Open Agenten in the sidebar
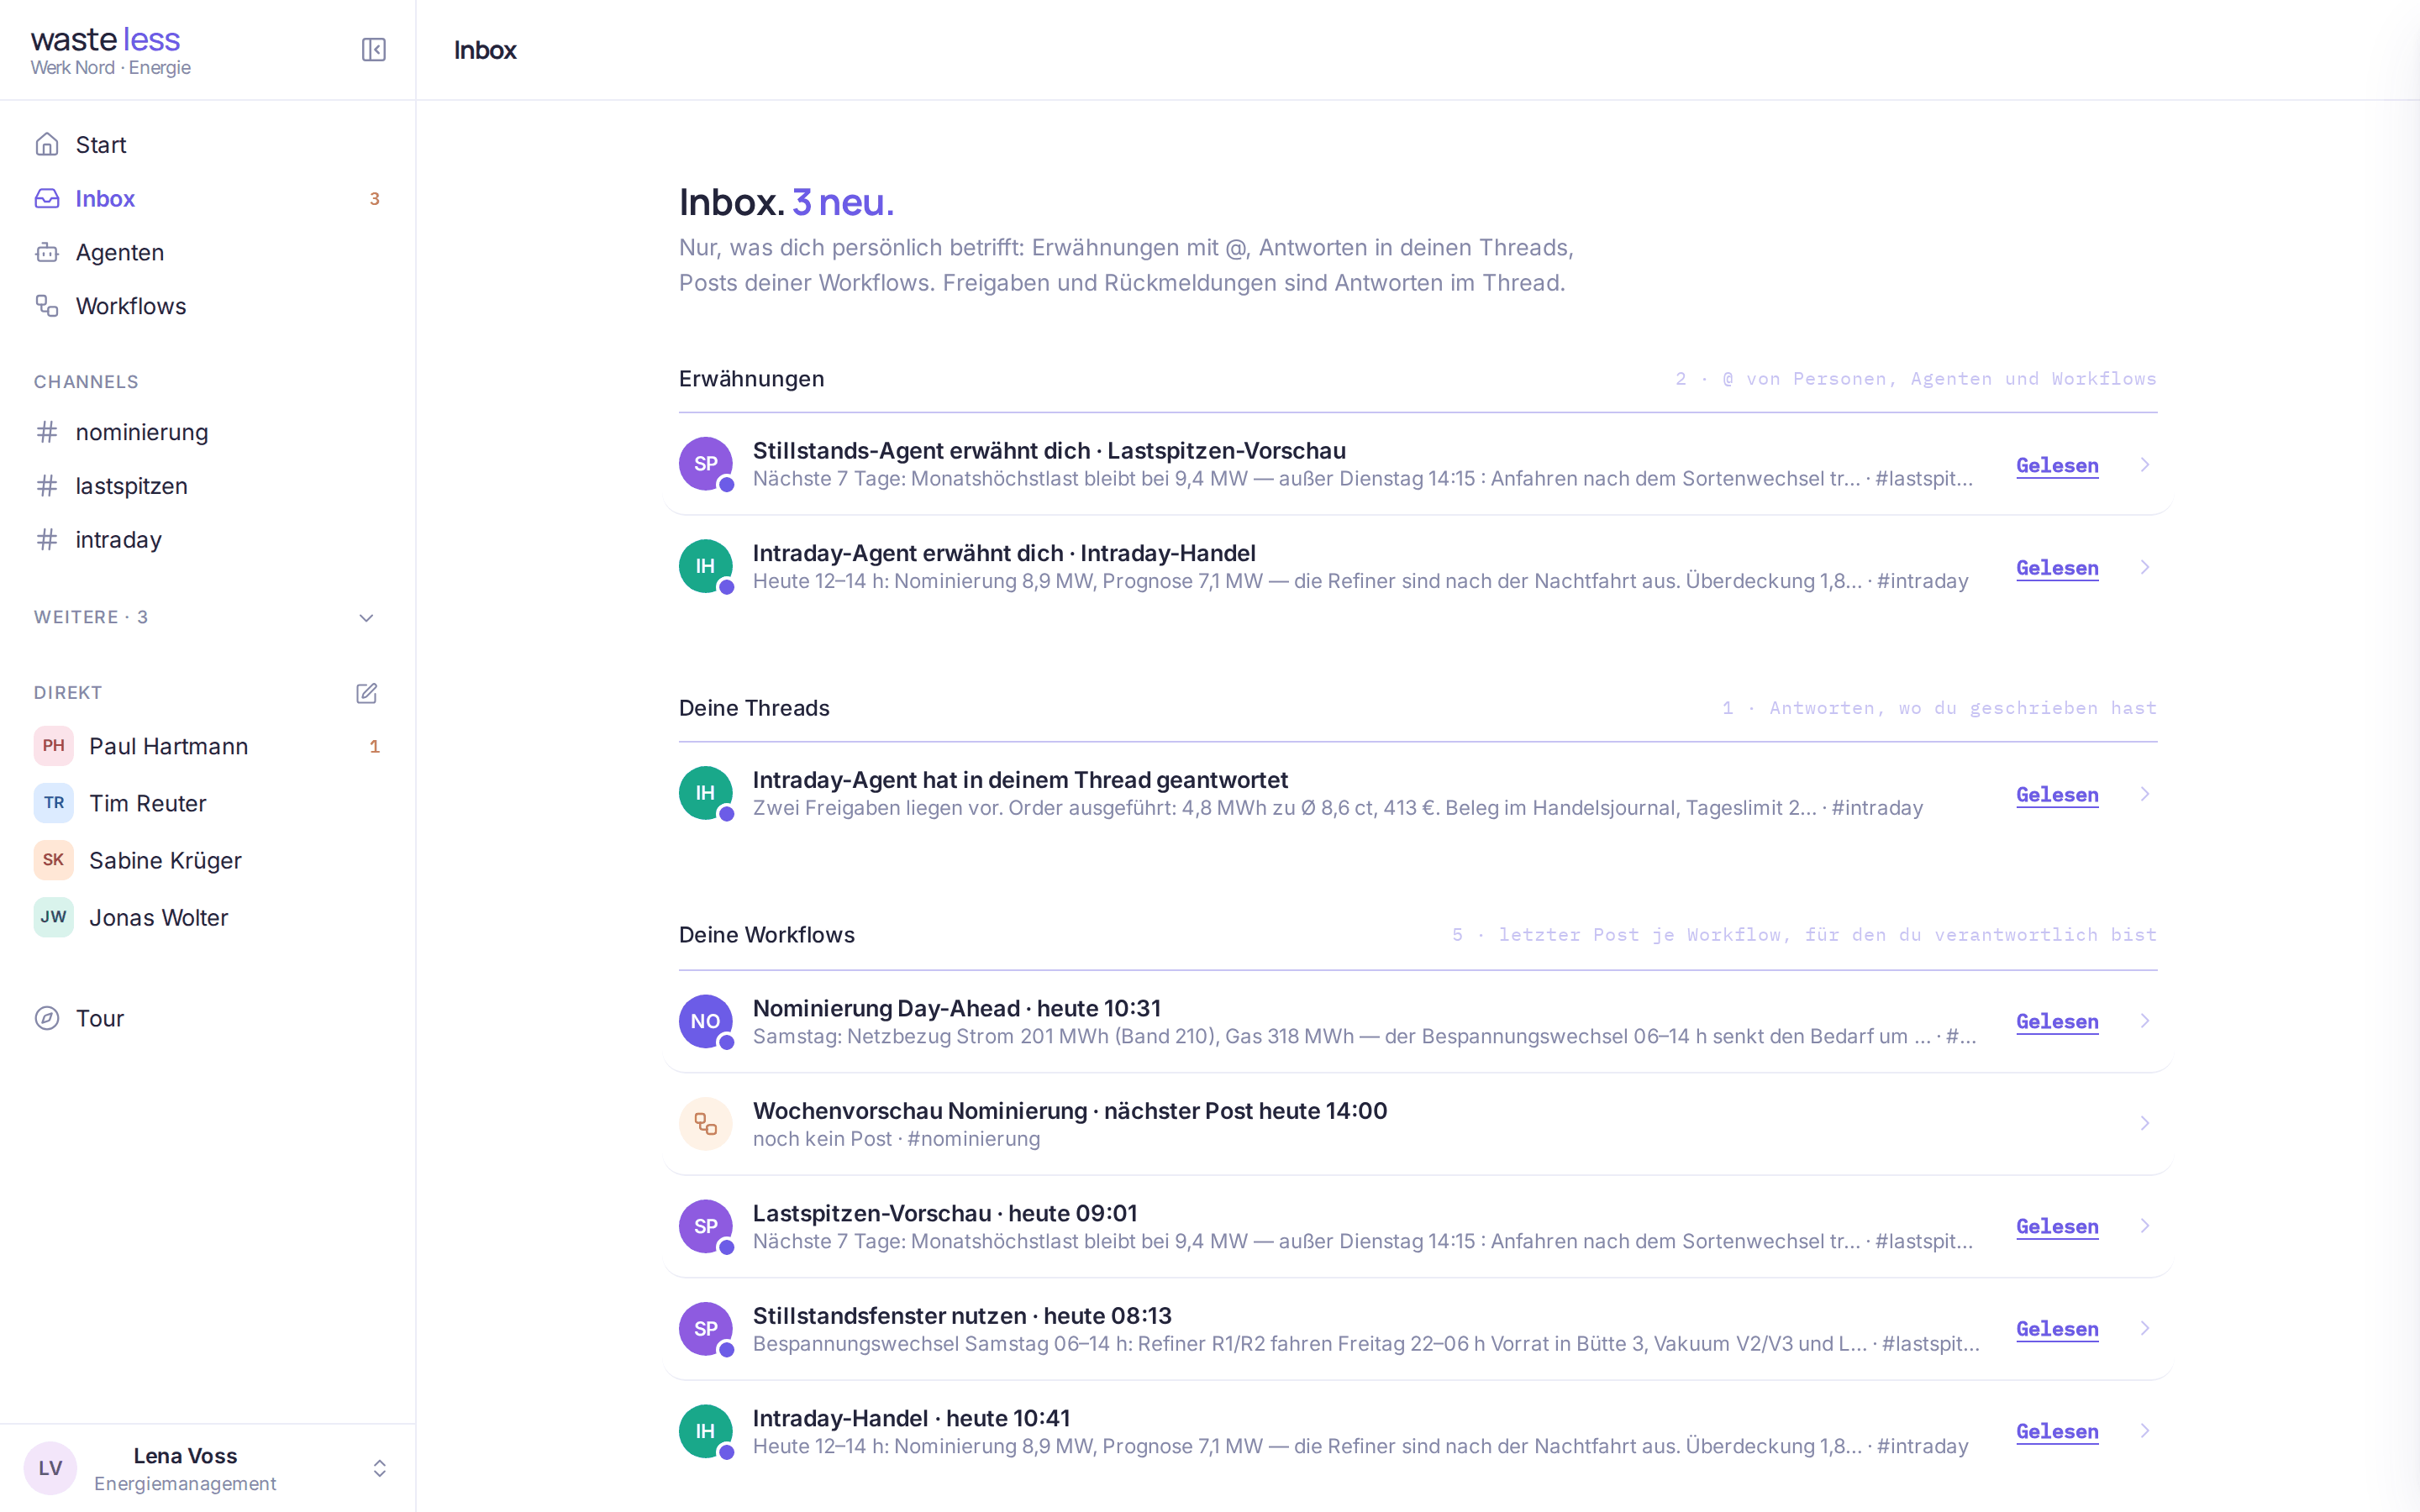This screenshot has width=2420, height=1512. [206, 253]
